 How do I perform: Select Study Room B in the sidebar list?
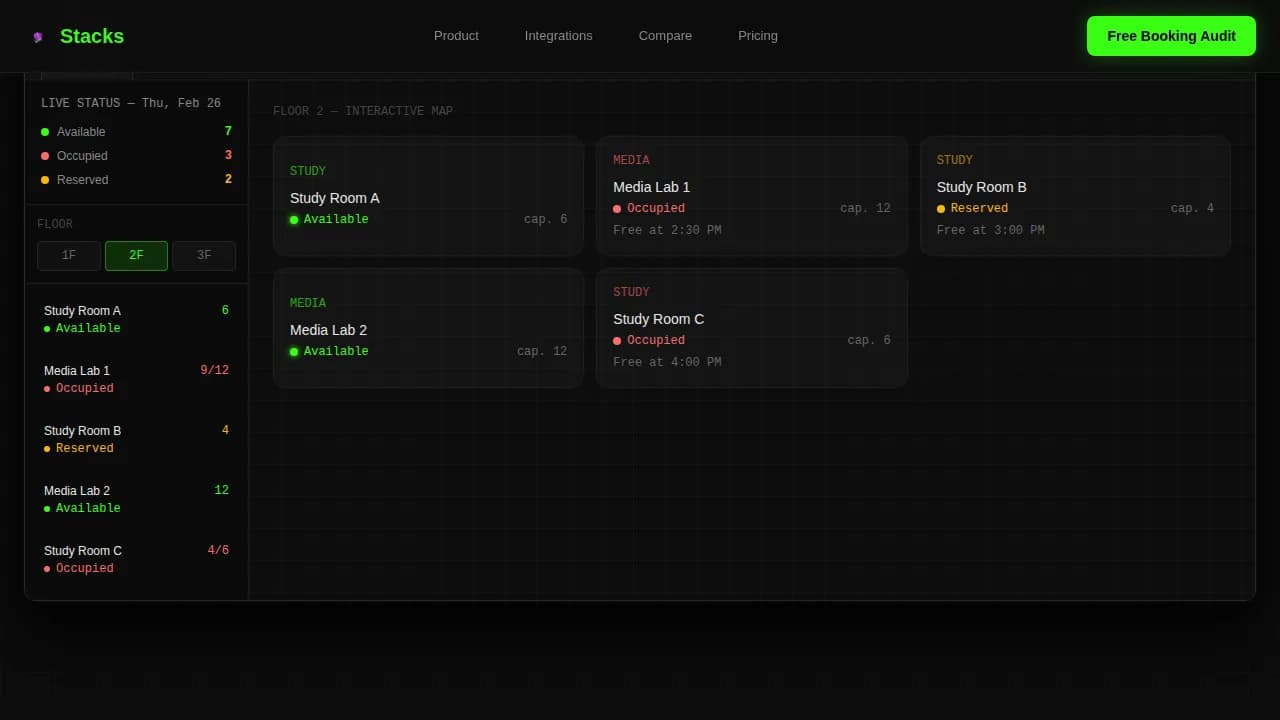point(136,439)
